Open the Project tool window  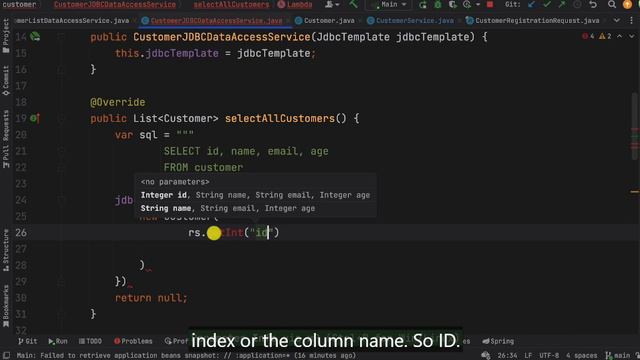(x=6, y=36)
